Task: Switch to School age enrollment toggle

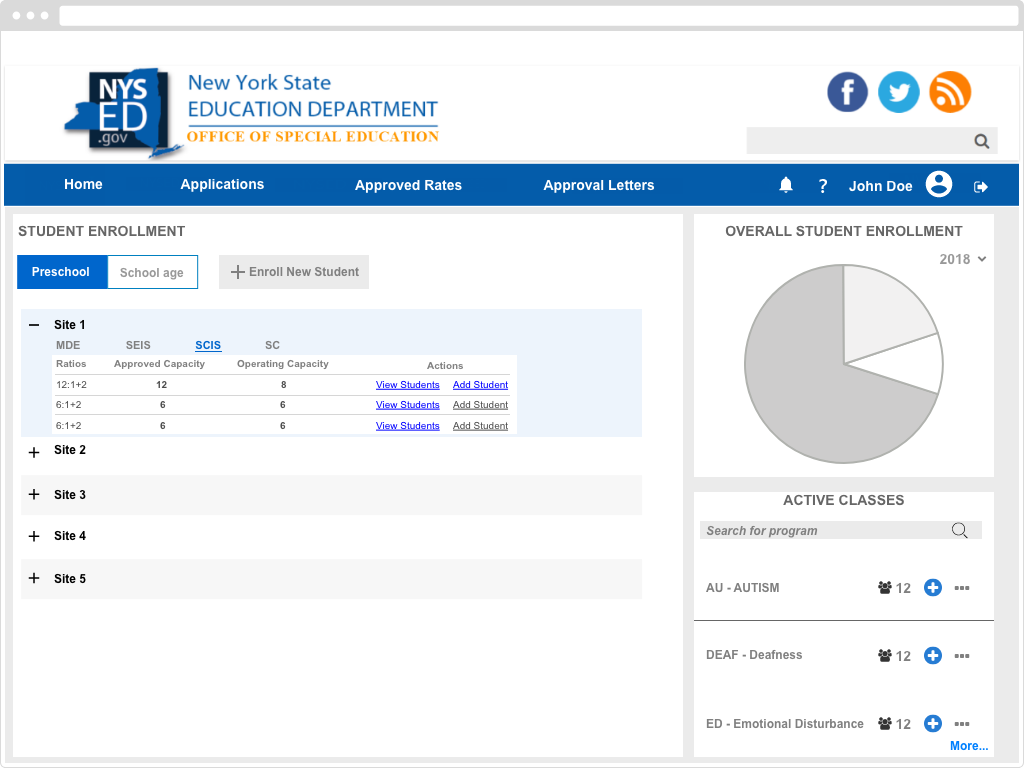Action: (x=152, y=273)
